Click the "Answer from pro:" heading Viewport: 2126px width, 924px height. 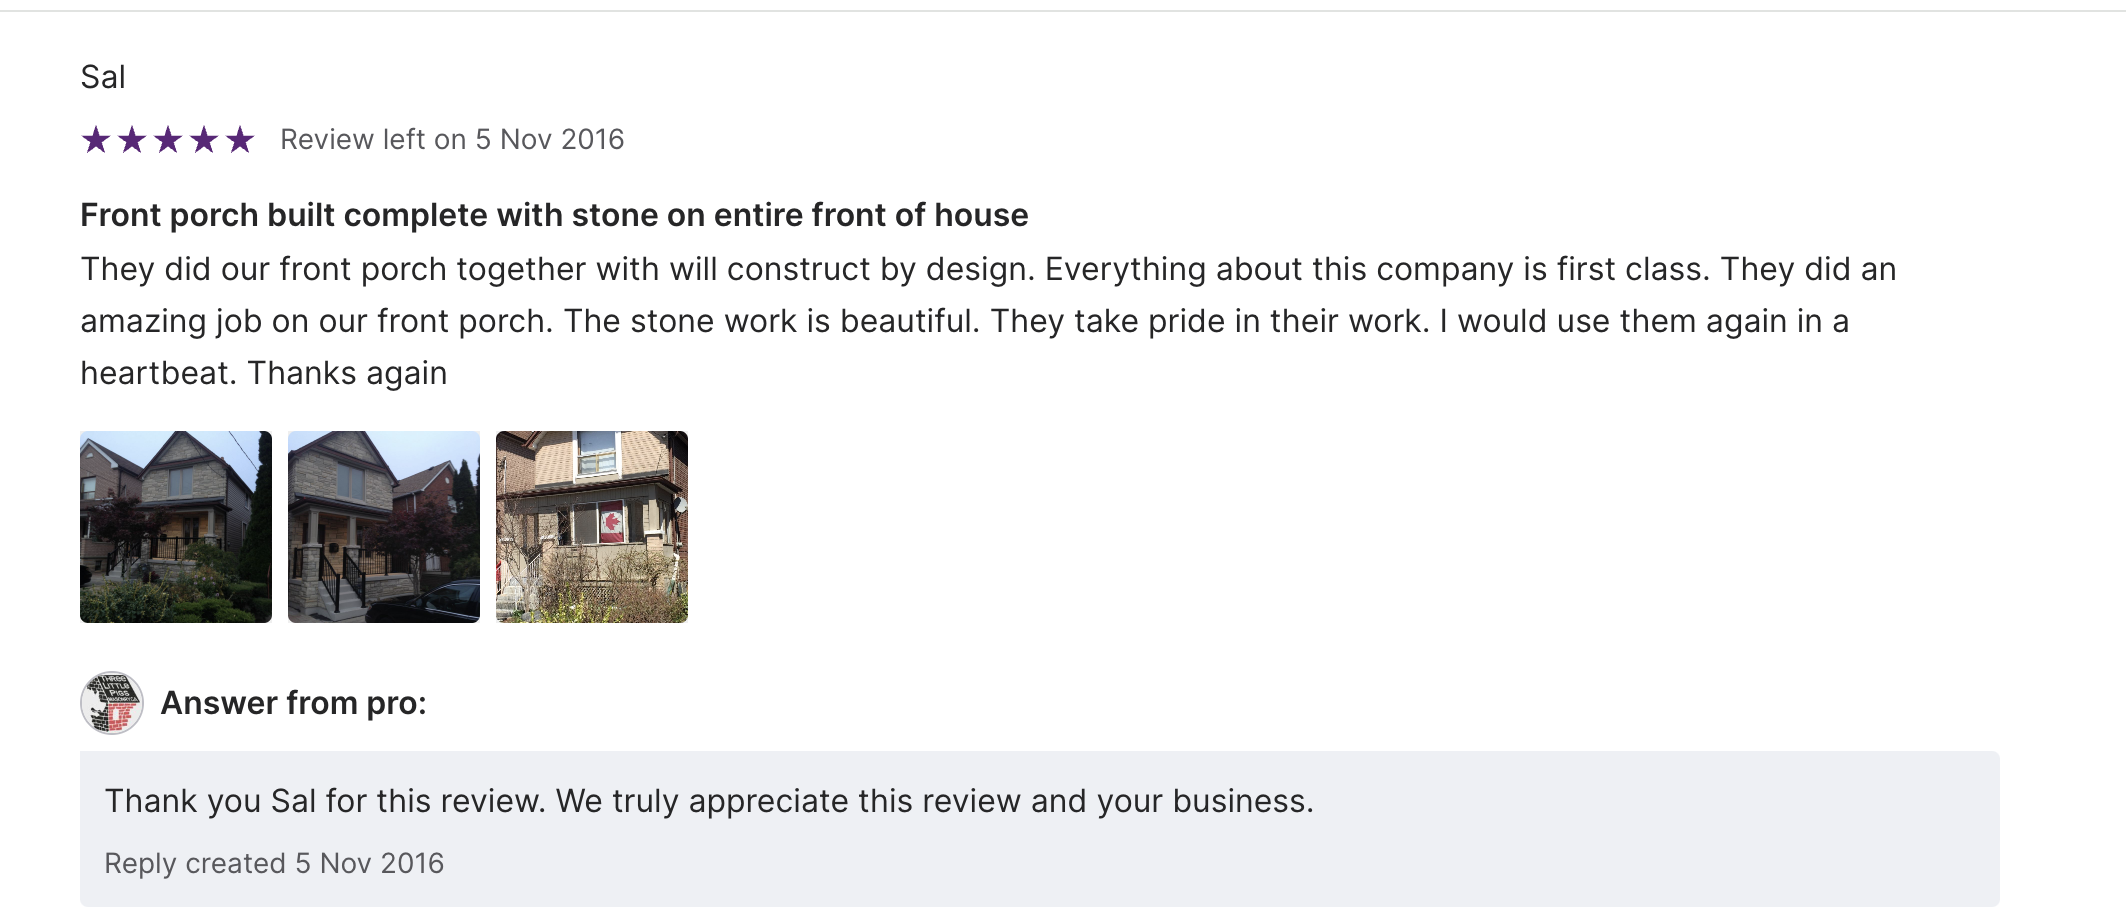tap(294, 703)
